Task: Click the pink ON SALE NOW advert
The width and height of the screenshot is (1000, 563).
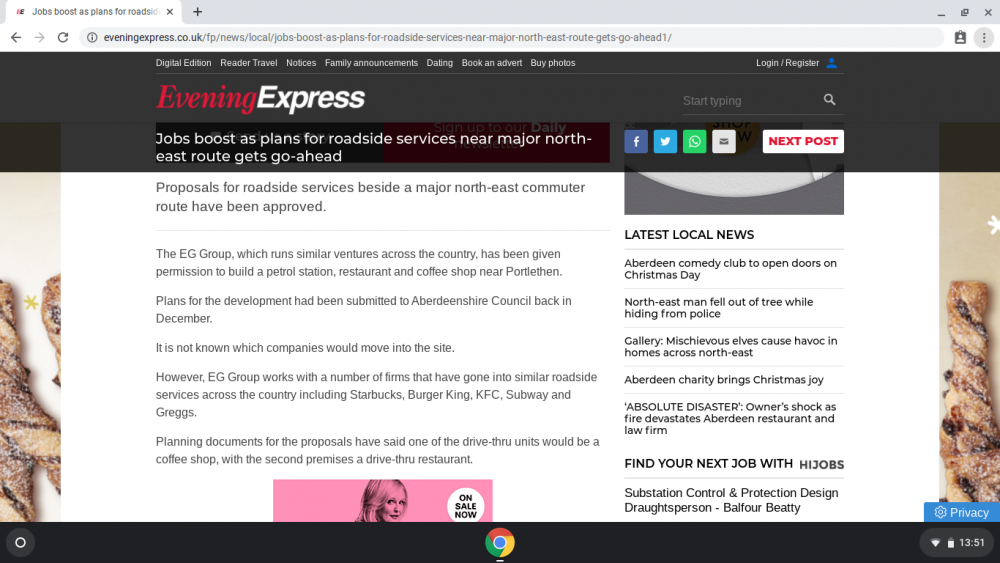Action: click(x=383, y=501)
